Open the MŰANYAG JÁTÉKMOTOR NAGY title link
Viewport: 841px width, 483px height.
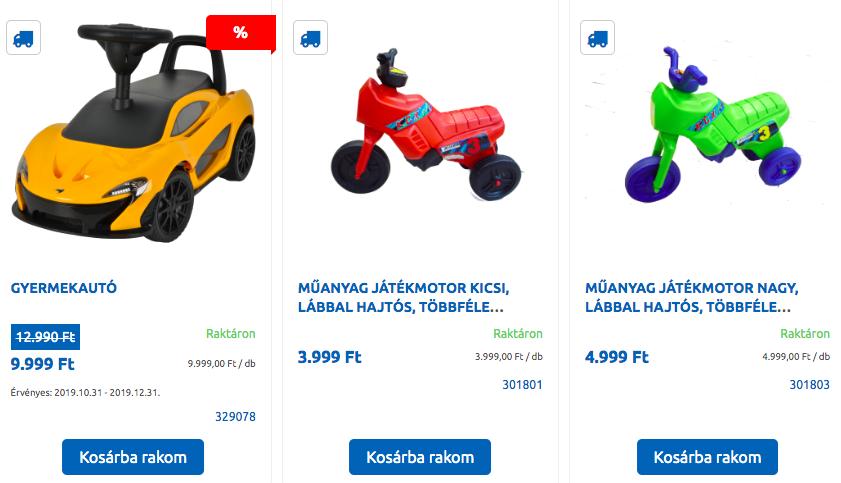tap(692, 298)
